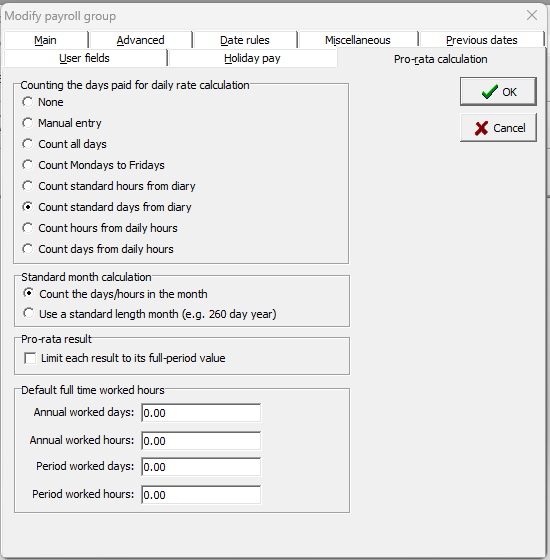
Task: Focus the Period worked hours field
Action: (x=201, y=495)
